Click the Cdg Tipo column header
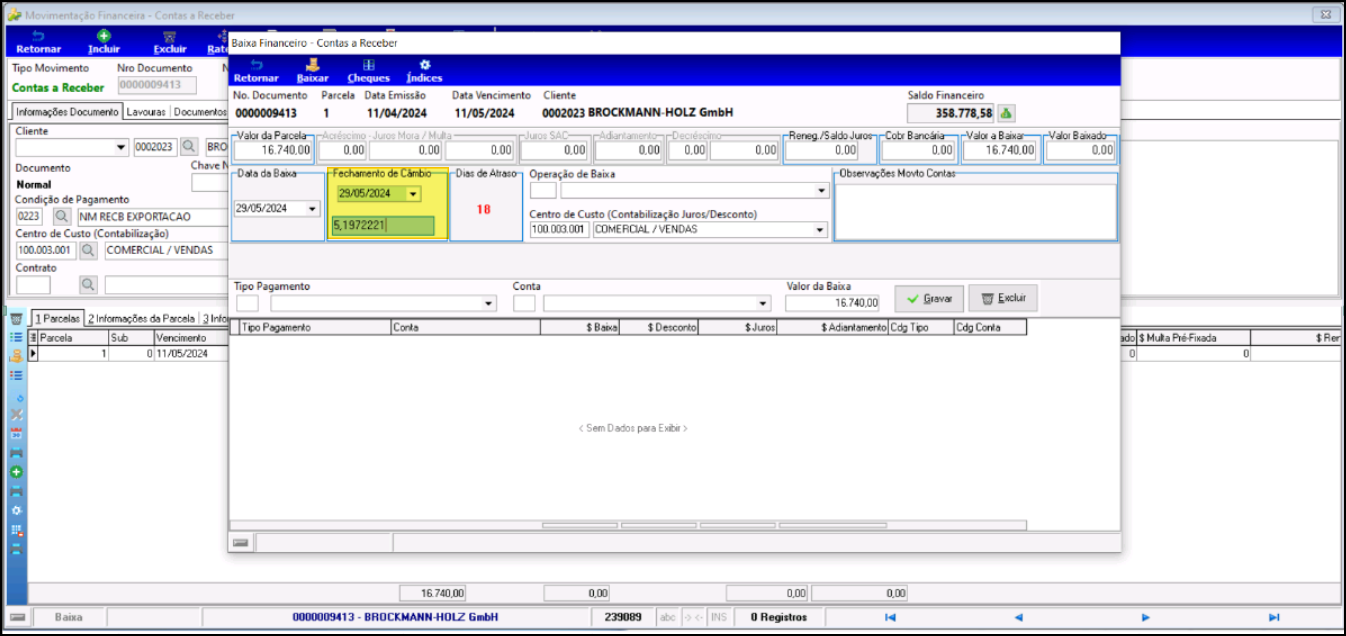Screen dimensions: 1346x636 (x=920, y=327)
